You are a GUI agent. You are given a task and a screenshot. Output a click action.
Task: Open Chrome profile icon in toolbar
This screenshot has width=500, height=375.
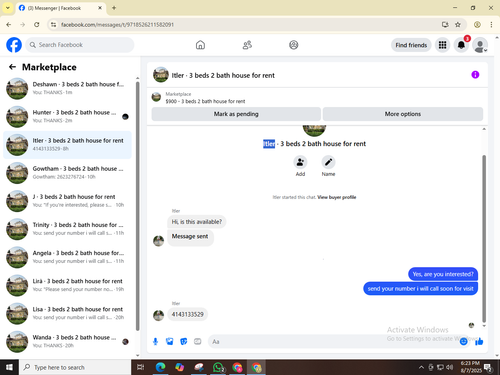pos(477,24)
